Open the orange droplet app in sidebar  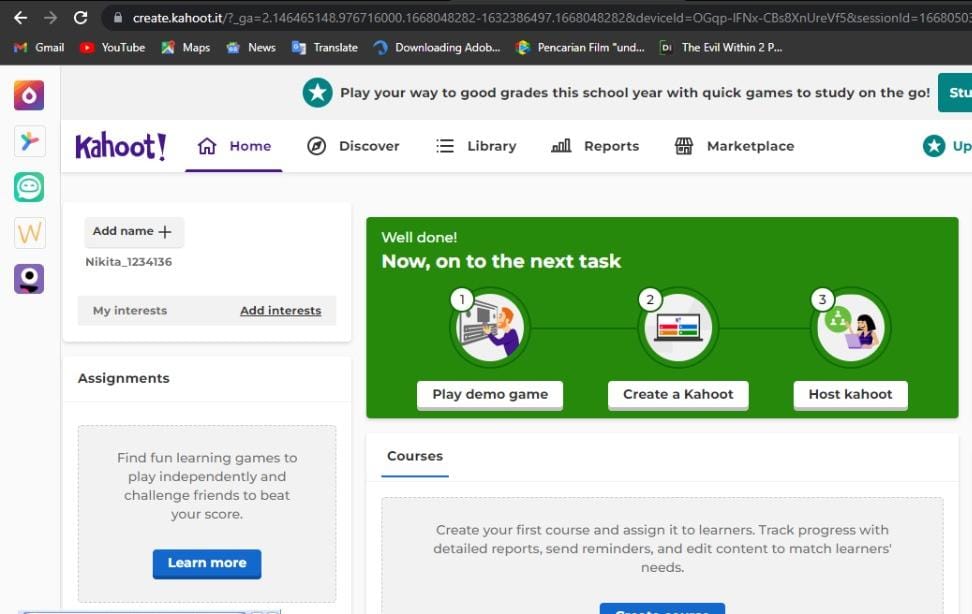[29, 96]
